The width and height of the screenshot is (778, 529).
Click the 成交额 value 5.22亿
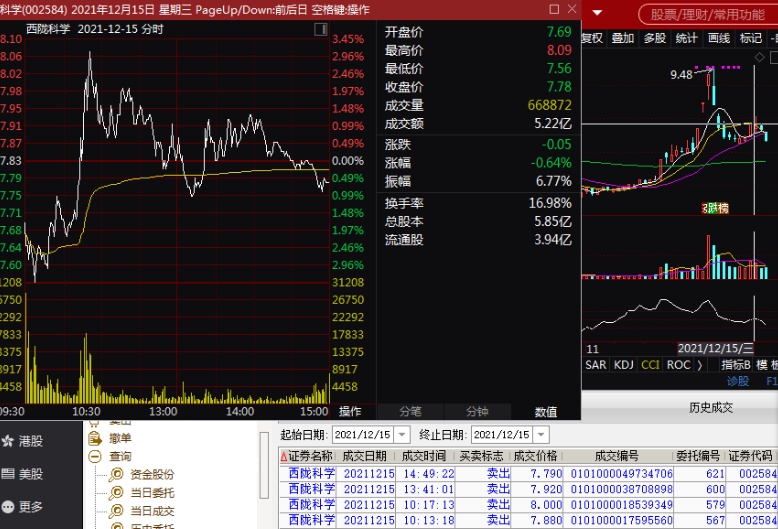pyautogui.click(x=553, y=123)
